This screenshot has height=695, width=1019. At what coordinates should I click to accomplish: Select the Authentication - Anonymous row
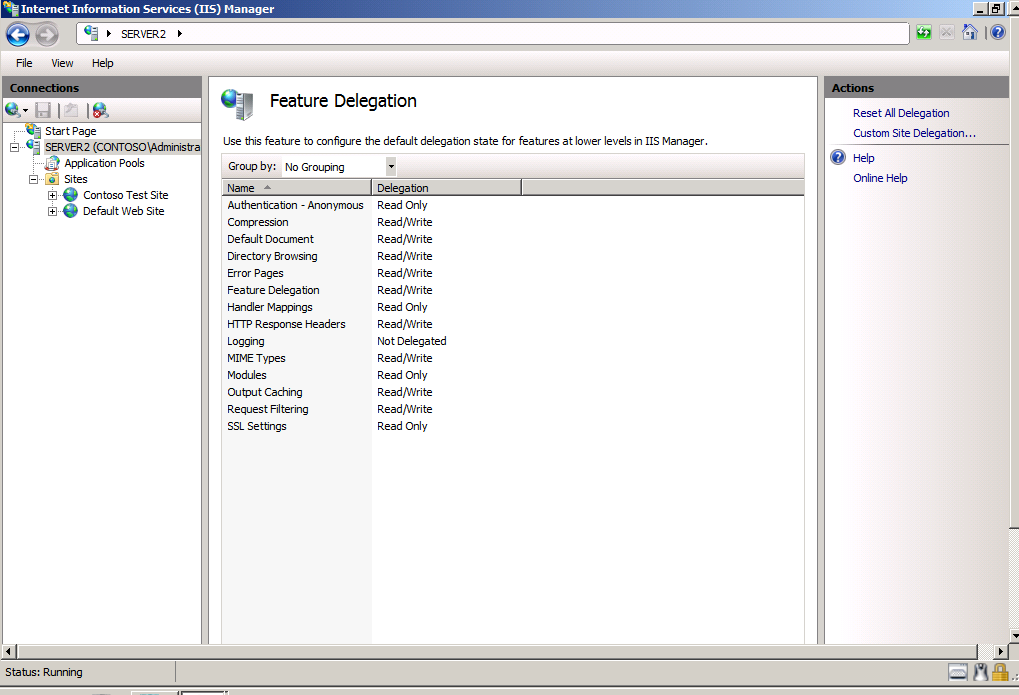point(513,205)
